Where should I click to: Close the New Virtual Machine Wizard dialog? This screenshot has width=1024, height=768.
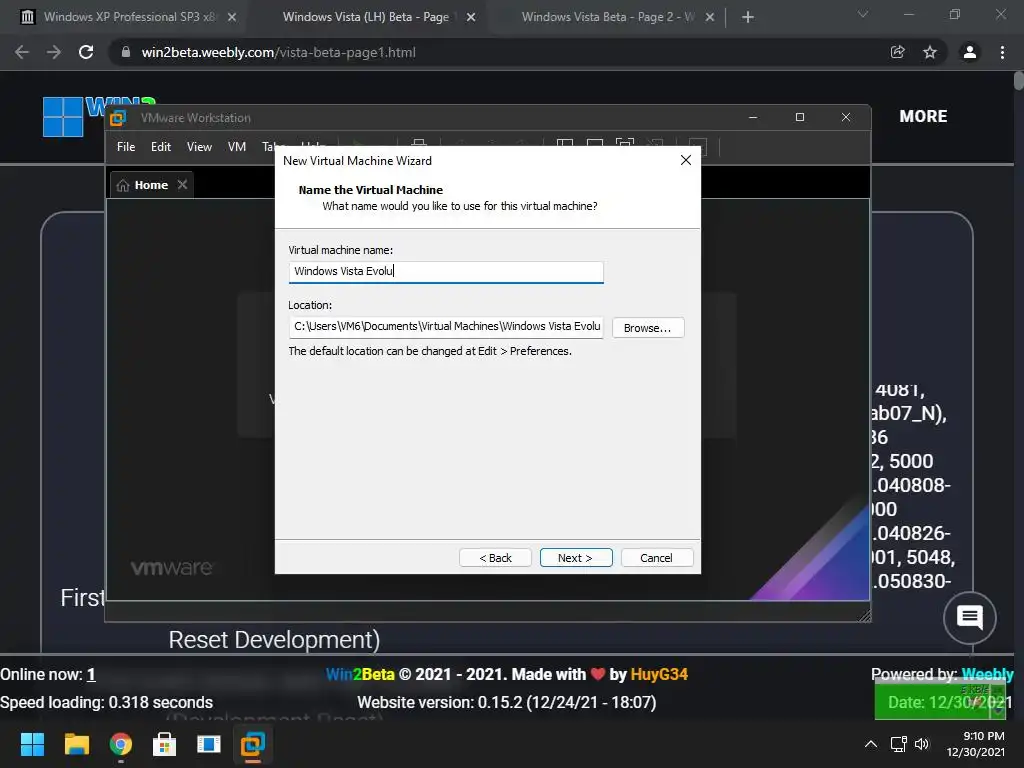[686, 161]
